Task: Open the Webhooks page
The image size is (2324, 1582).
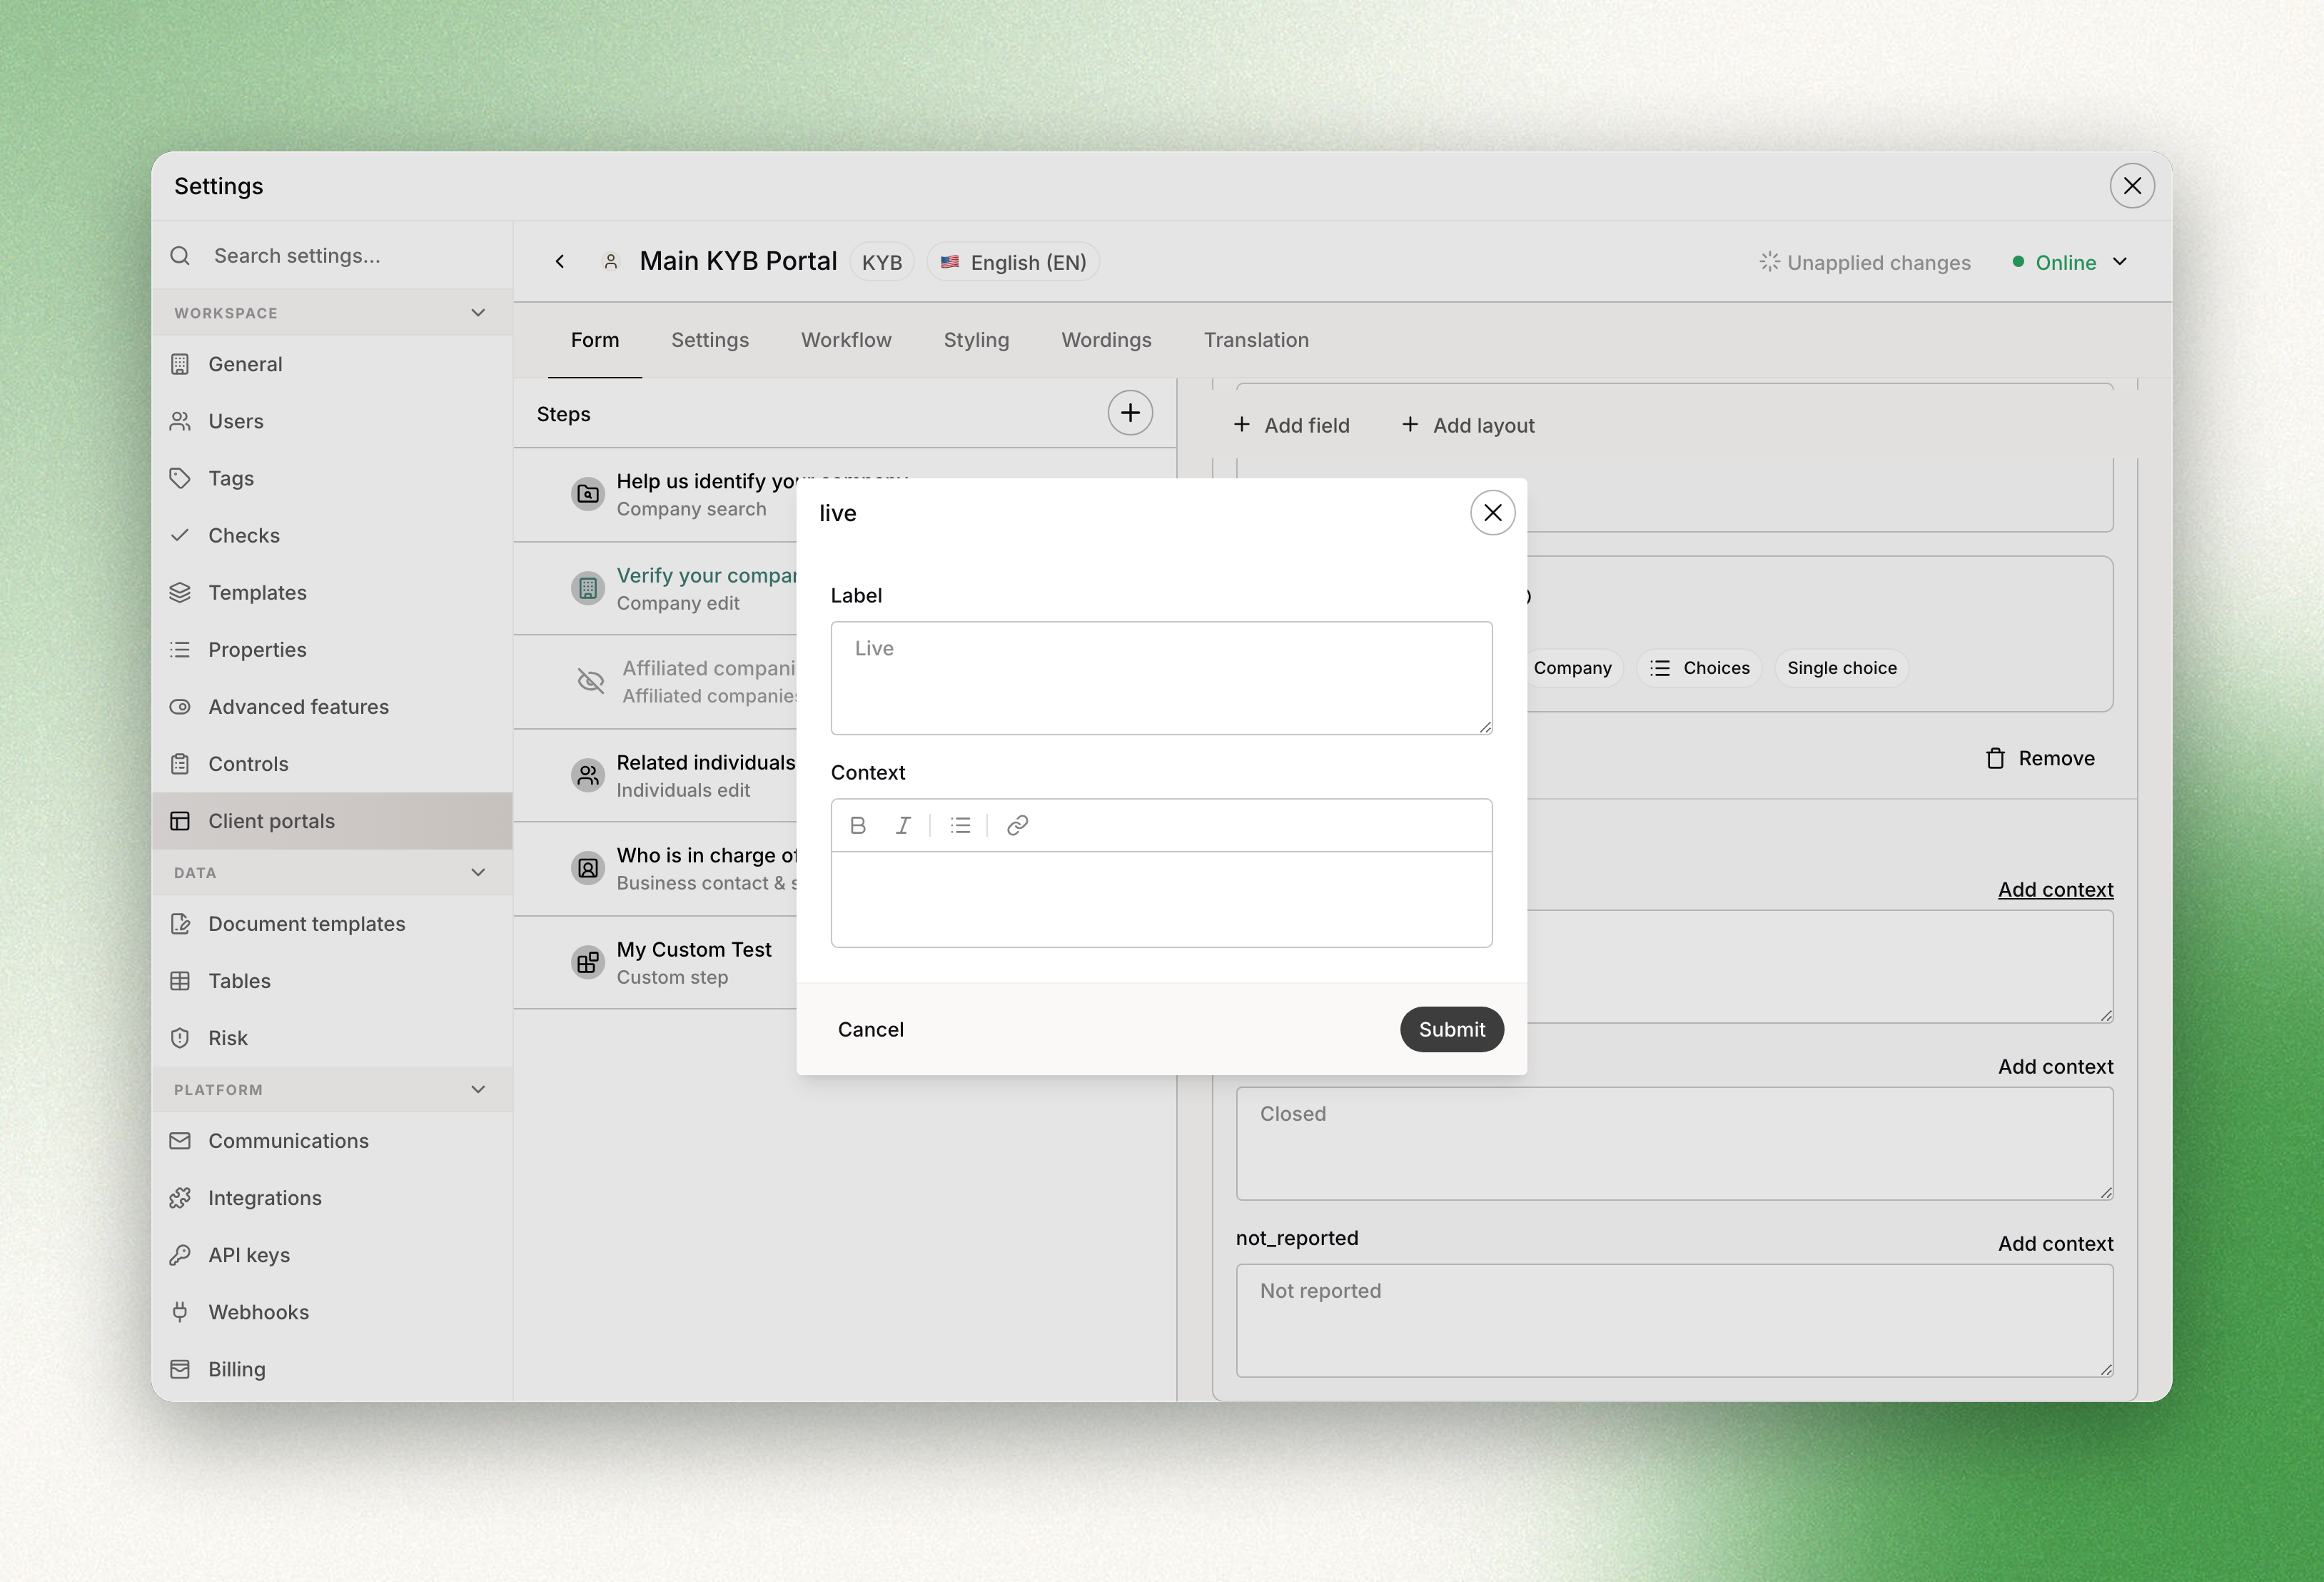Action: tap(332, 1312)
